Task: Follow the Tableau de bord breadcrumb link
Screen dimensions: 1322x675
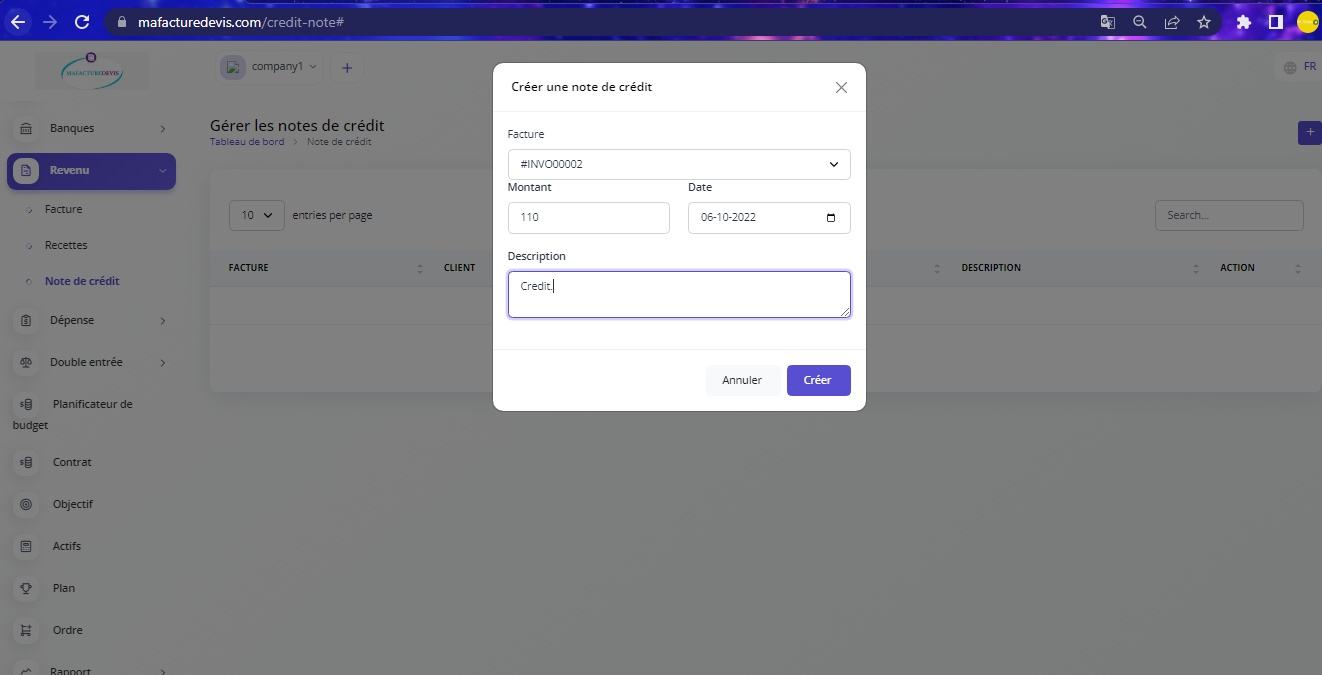Action: [x=247, y=142]
